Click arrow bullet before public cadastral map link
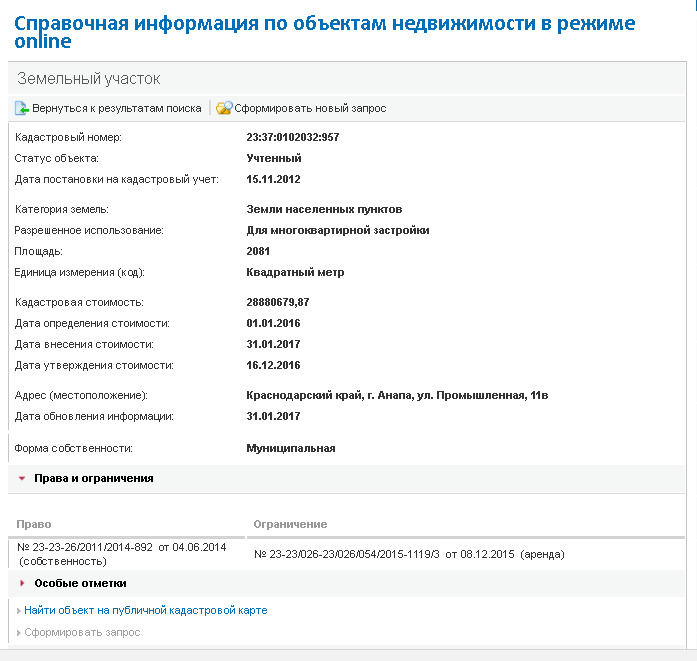The image size is (697, 661). (x=19, y=611)
